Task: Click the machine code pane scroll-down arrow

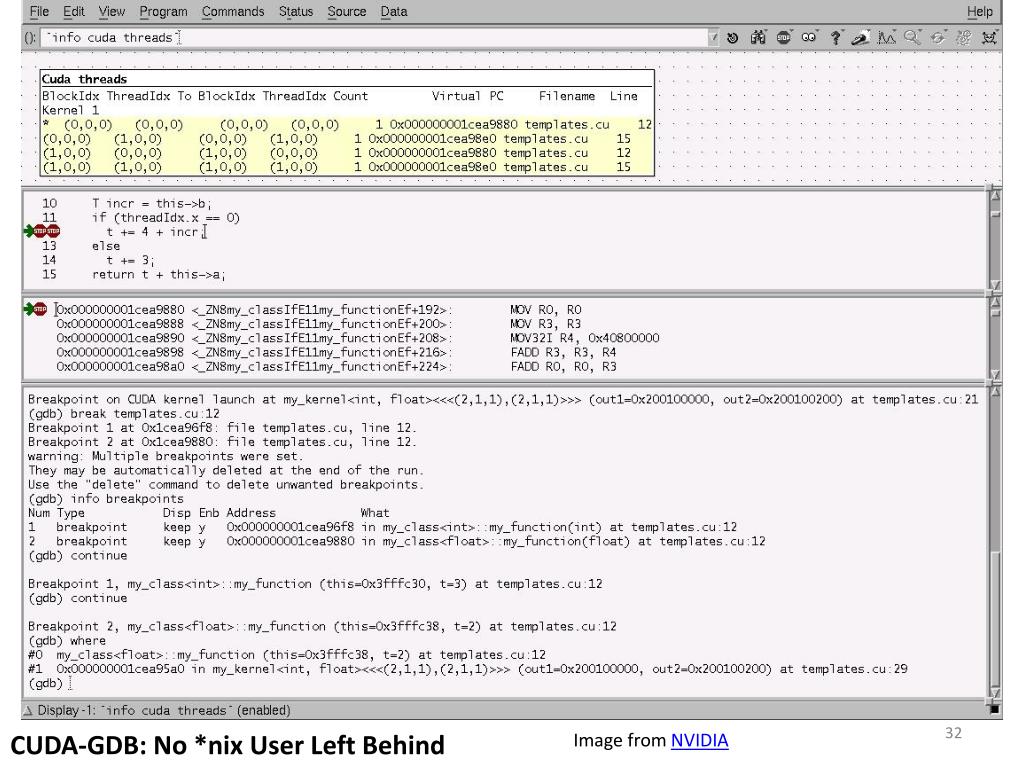Action: point(995,375)
